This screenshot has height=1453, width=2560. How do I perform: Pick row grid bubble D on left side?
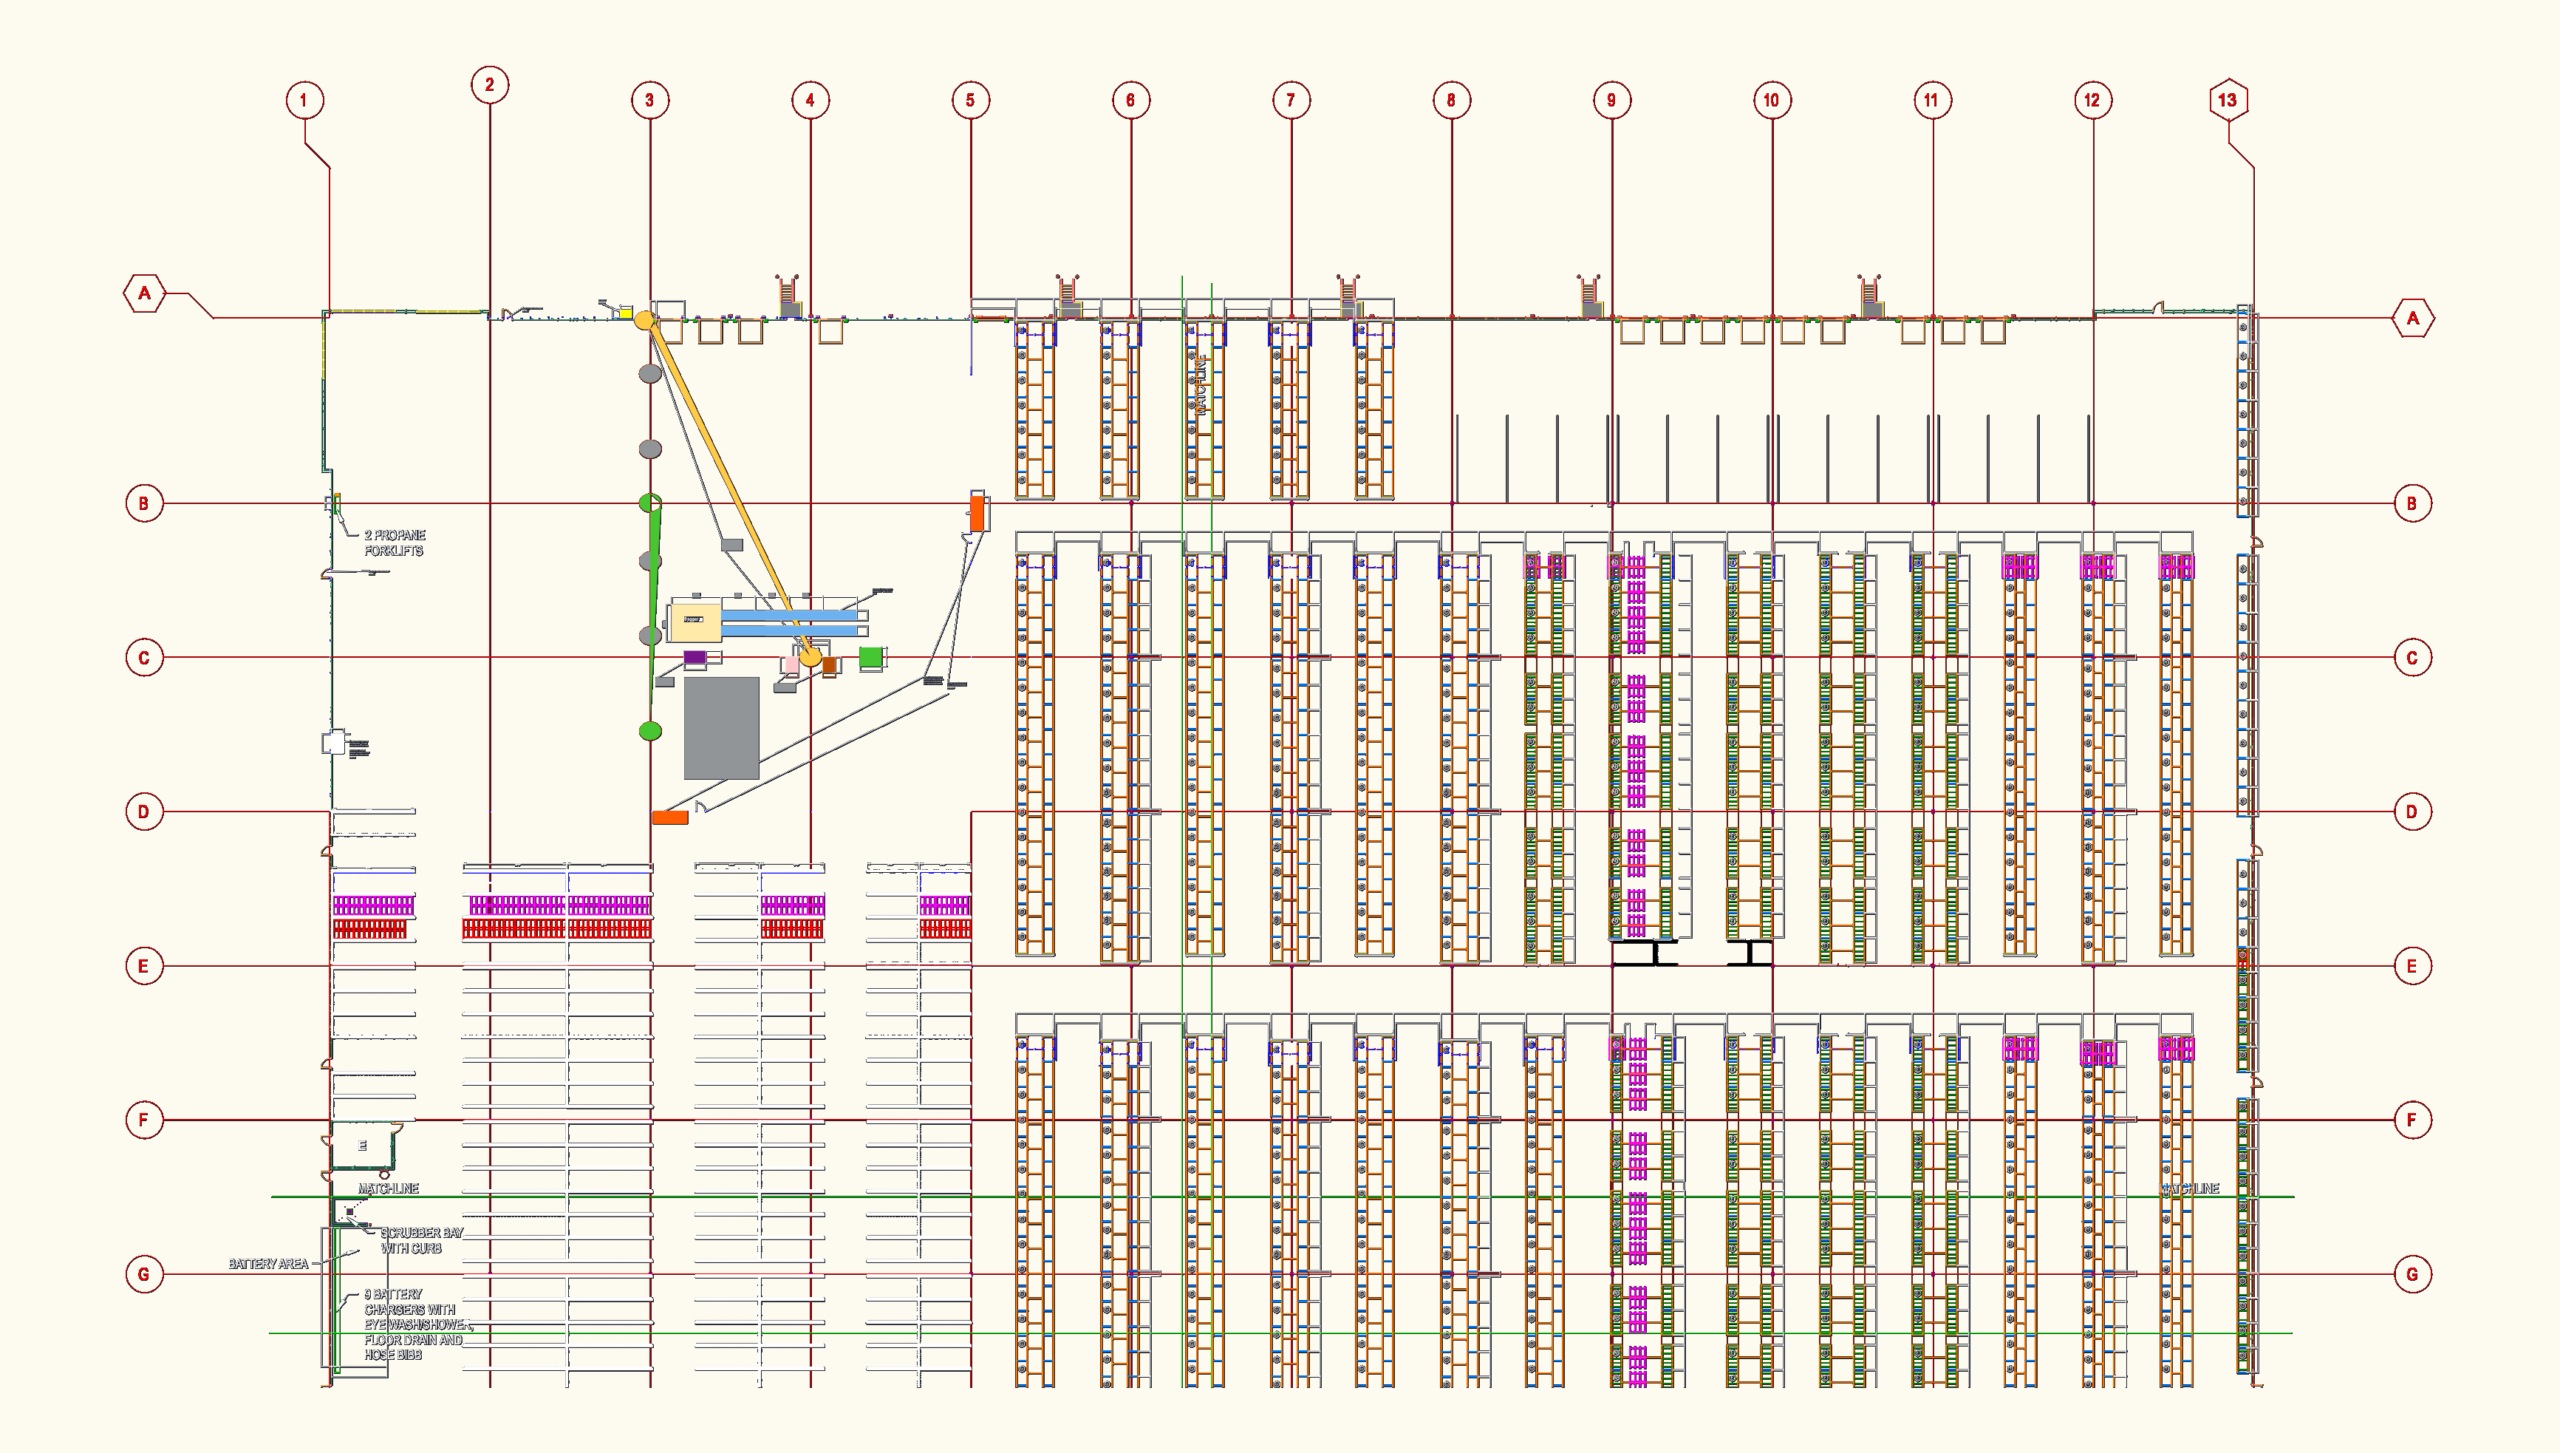[x=144, y=812]
